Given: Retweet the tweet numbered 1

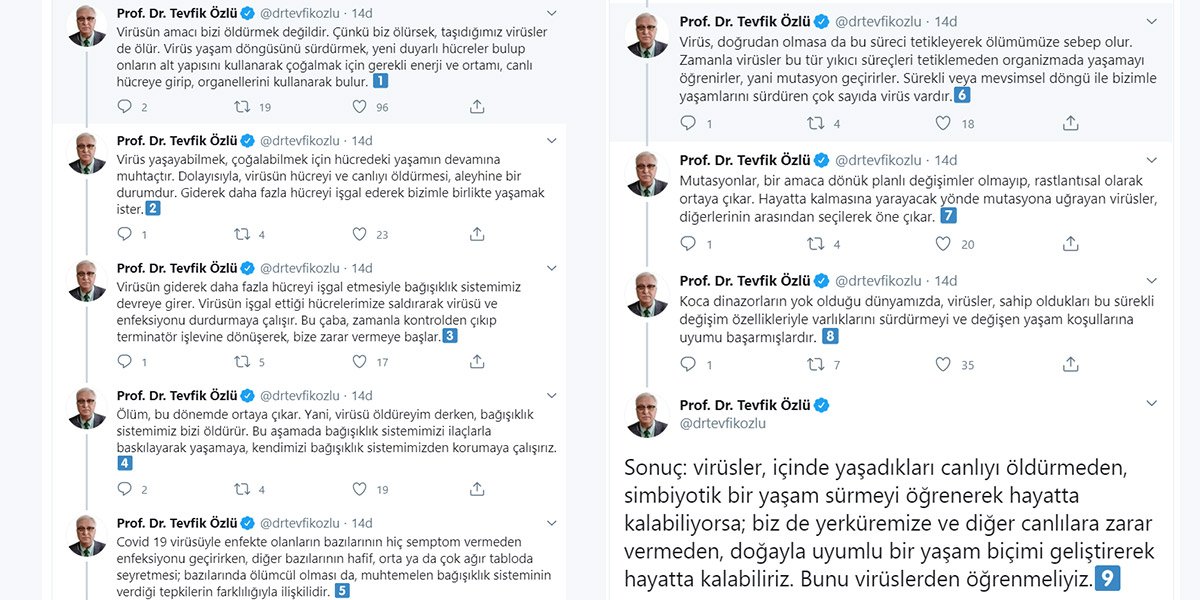Looking at the screenshot, I should coord(242,107).
